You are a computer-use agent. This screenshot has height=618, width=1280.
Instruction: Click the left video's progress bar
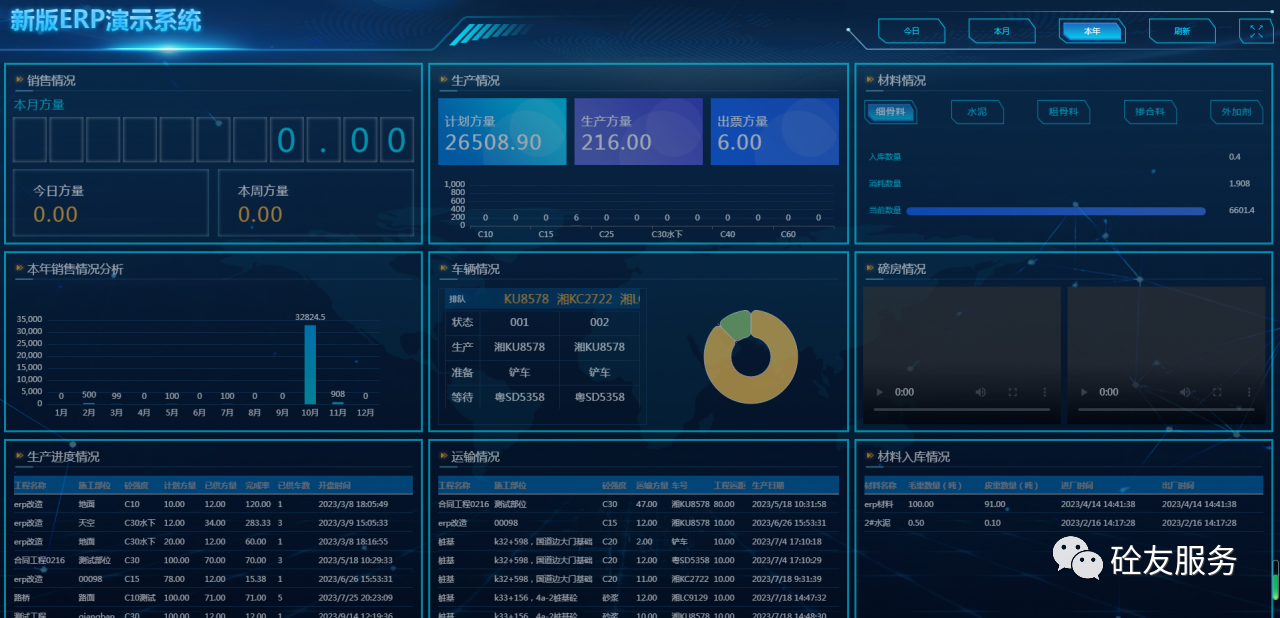962,410
